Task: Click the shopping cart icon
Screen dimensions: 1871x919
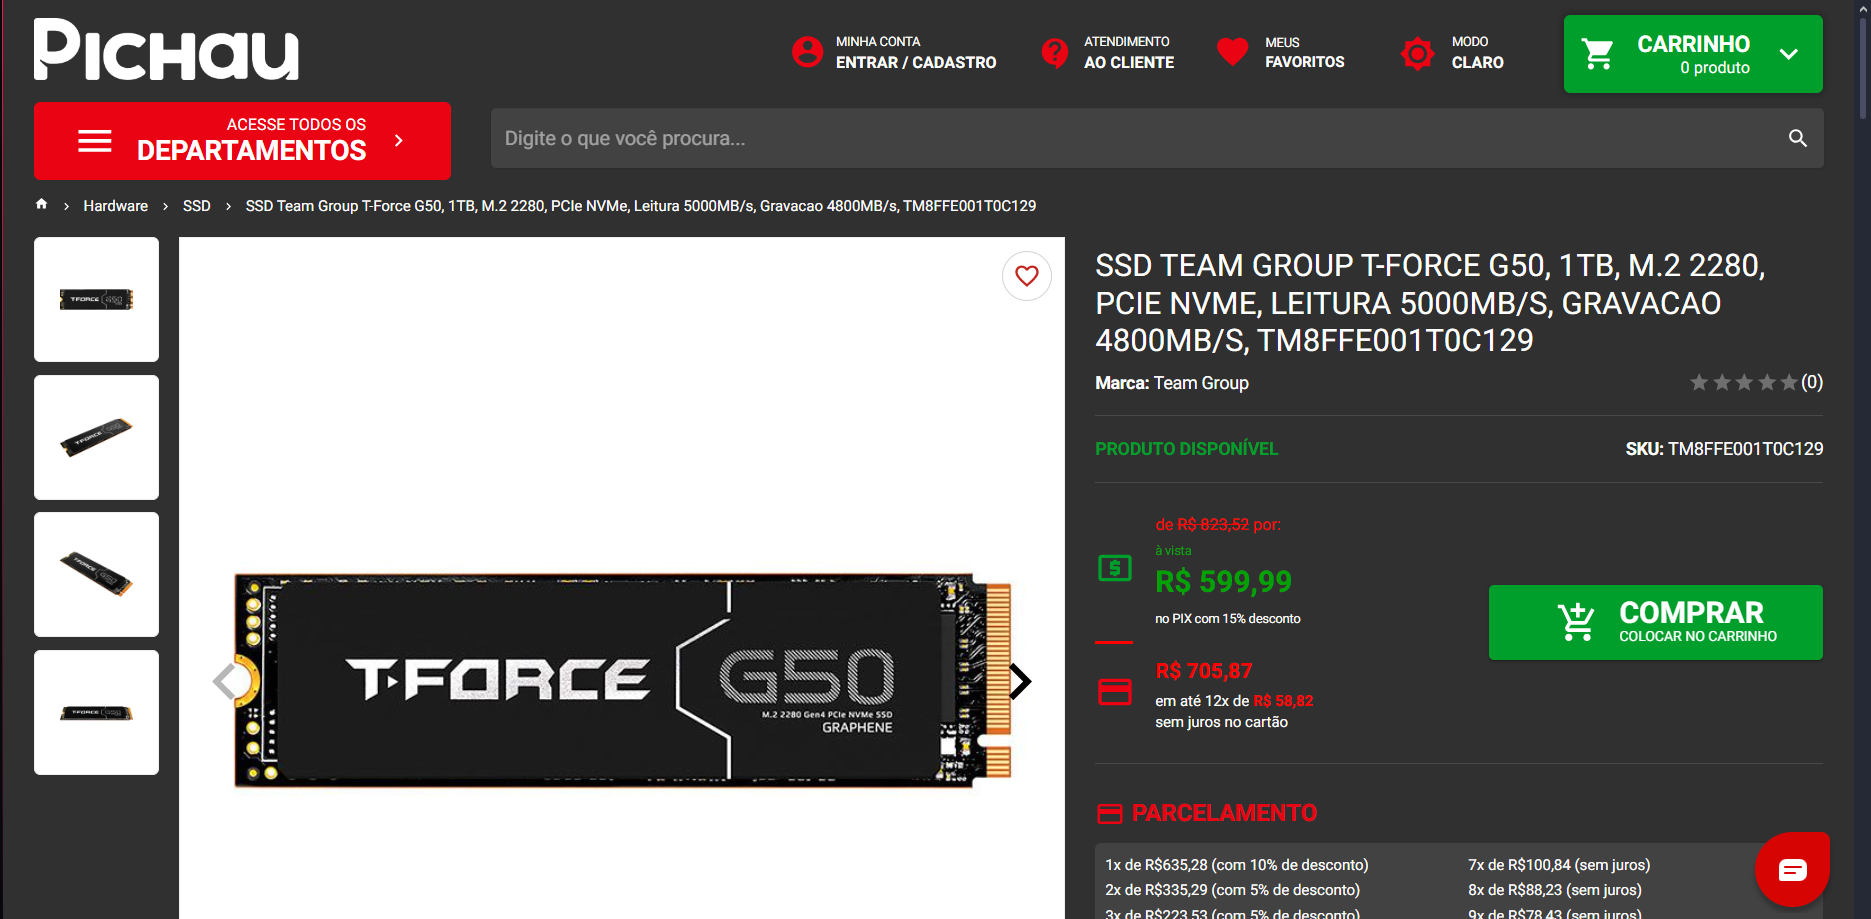Action: 1598,54
